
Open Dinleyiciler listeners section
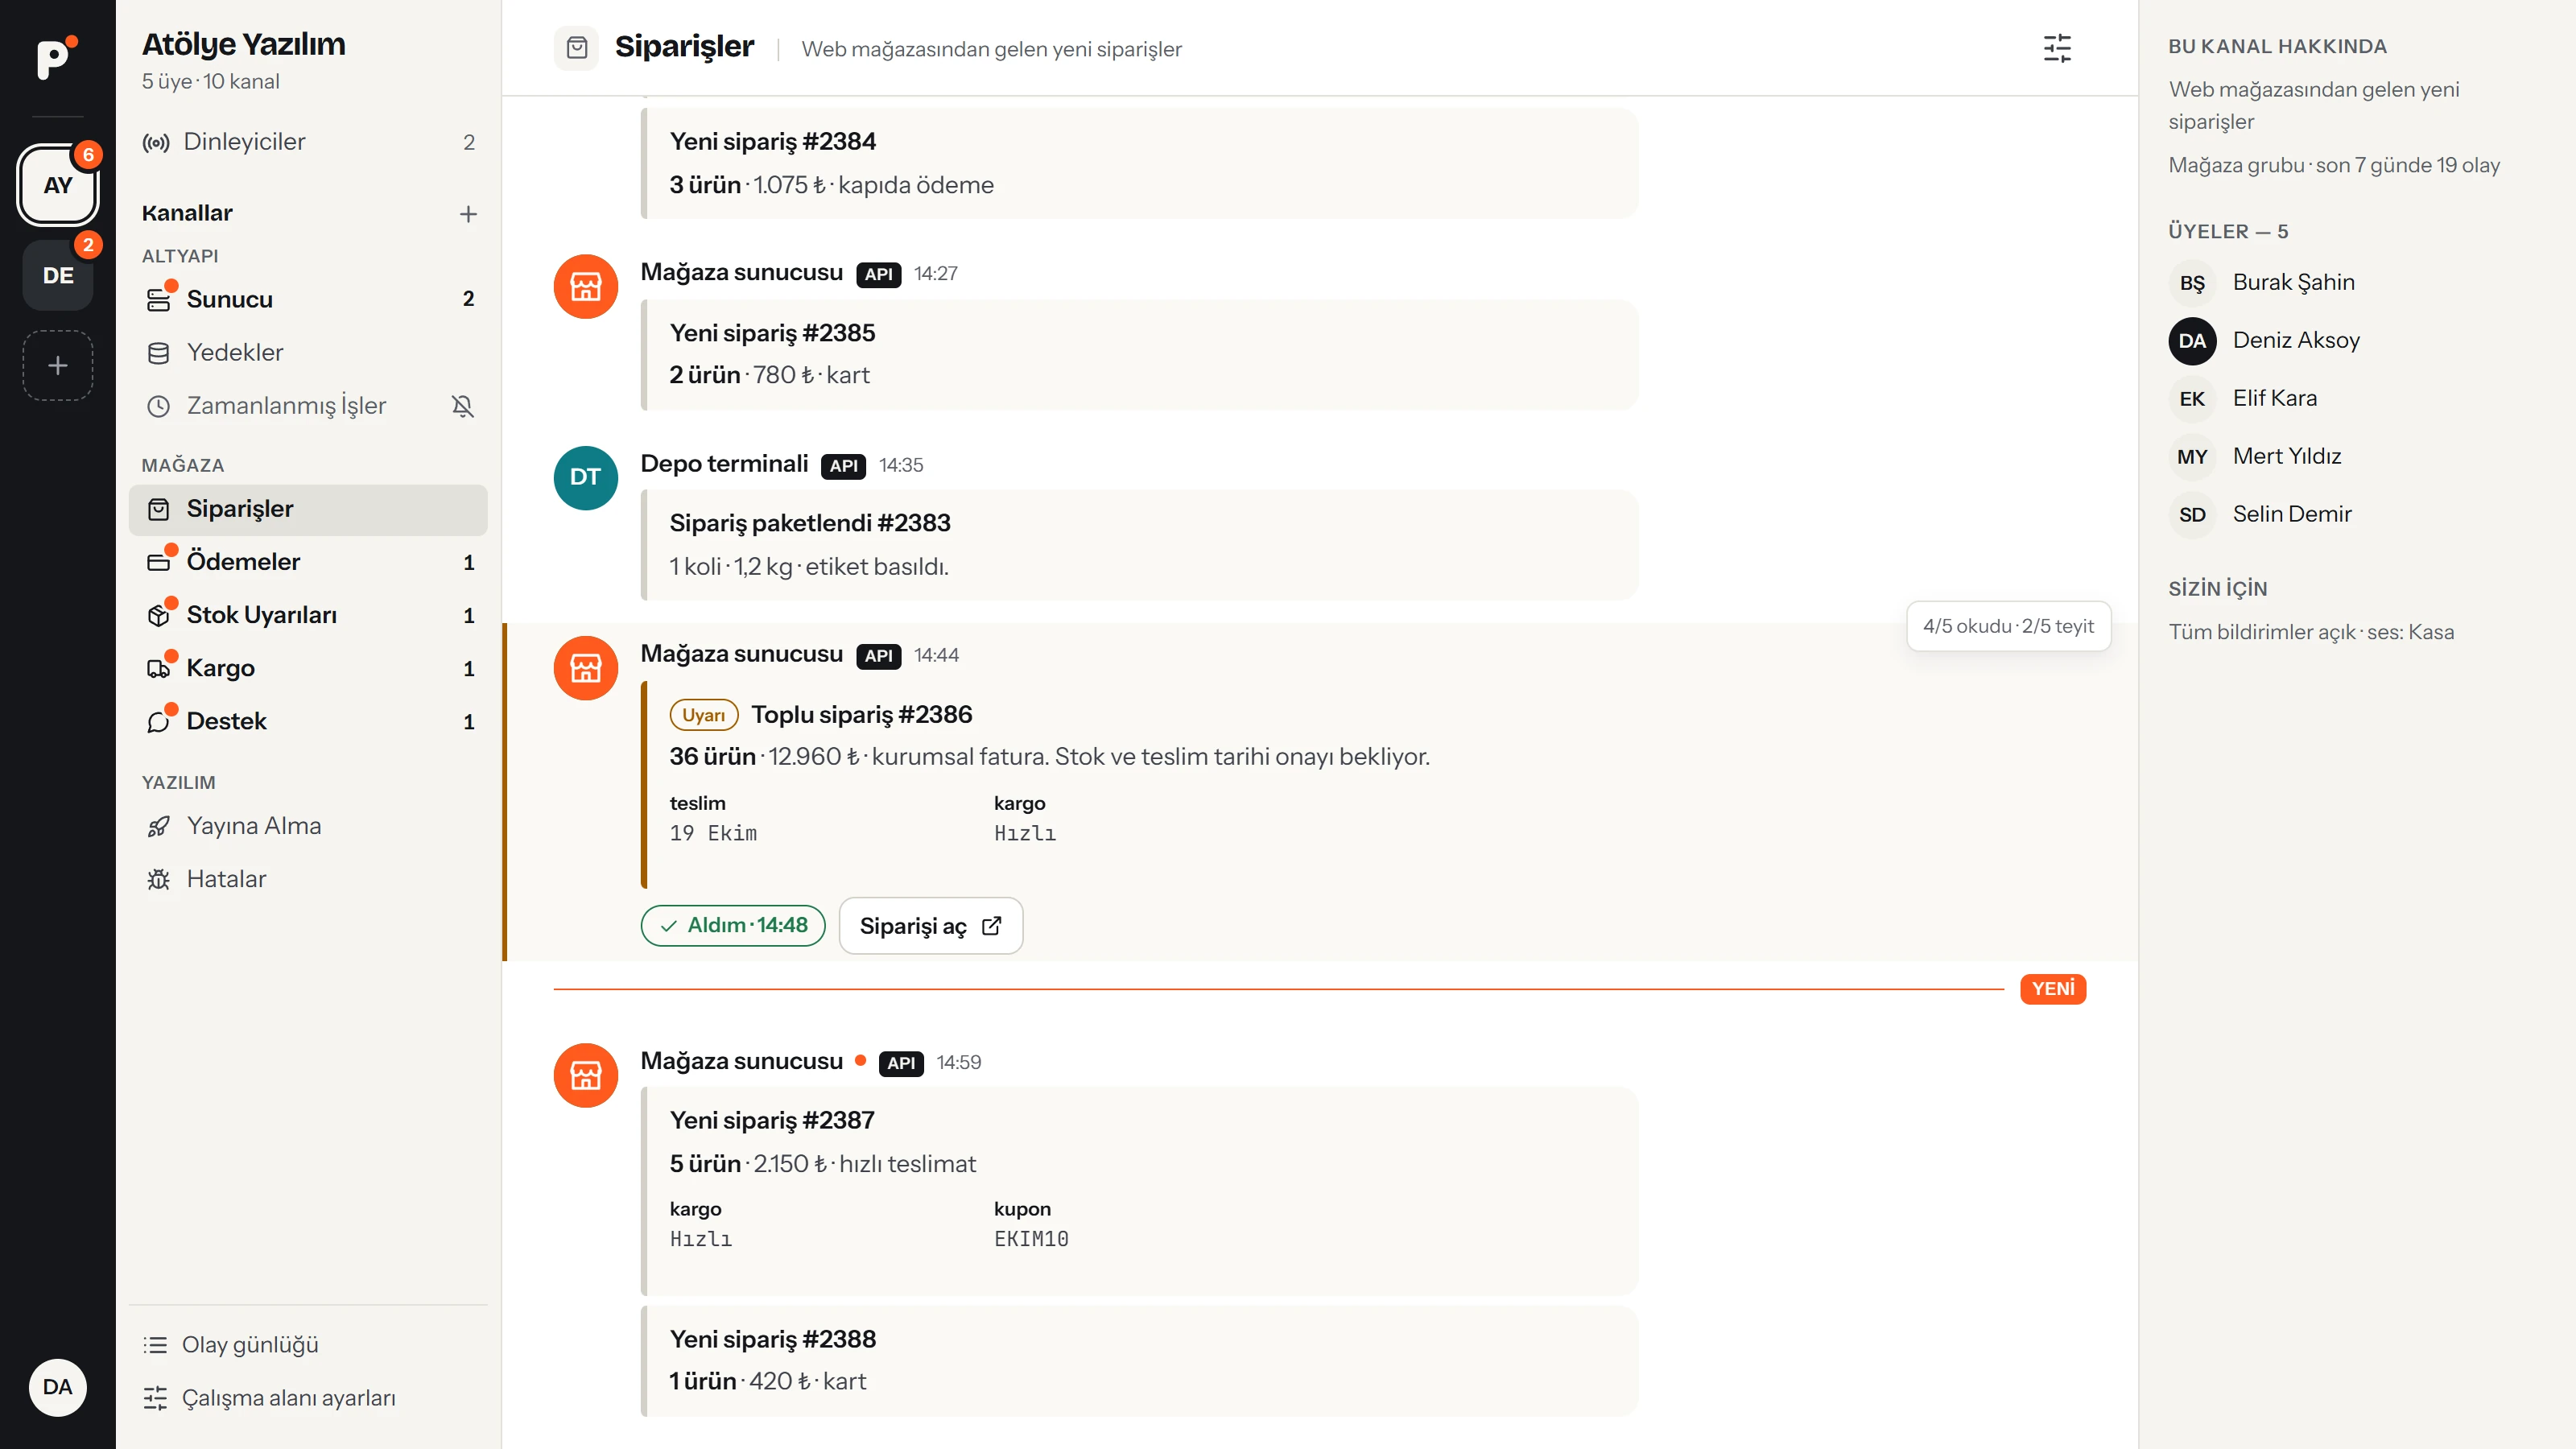pos(308,142)
